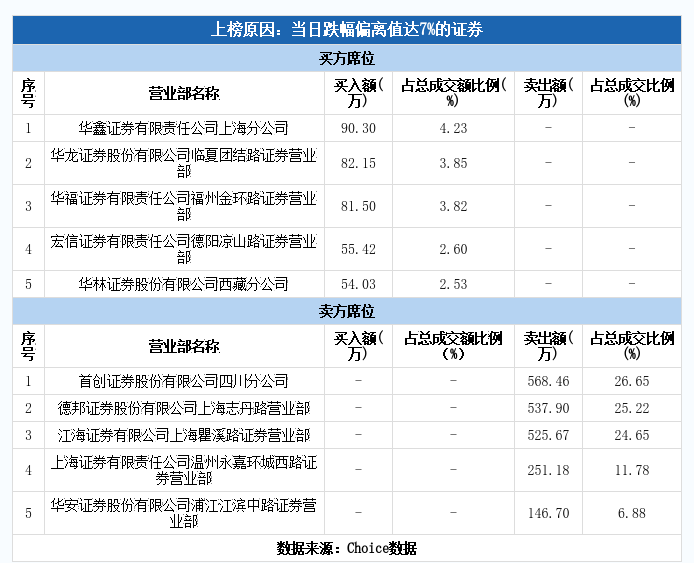The height and width of the screenshot is (563, 694).
Task: Click 营业部名称 header in seller table
Action: 184,346
